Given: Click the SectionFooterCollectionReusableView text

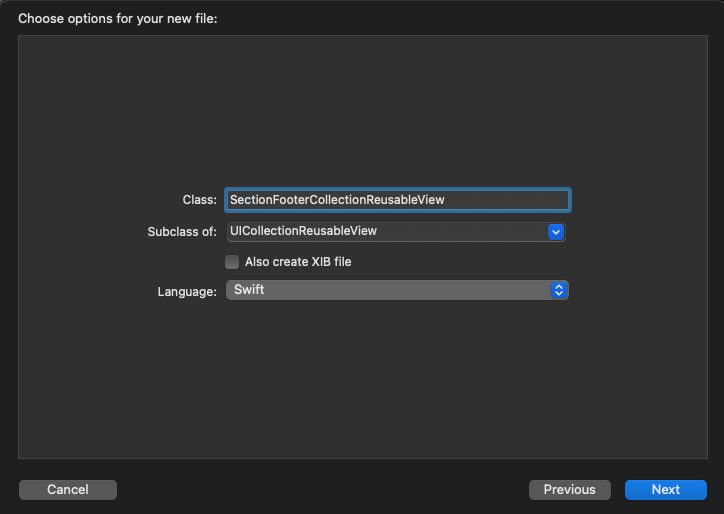Looking at the screenshot, I should click(337, 200).
